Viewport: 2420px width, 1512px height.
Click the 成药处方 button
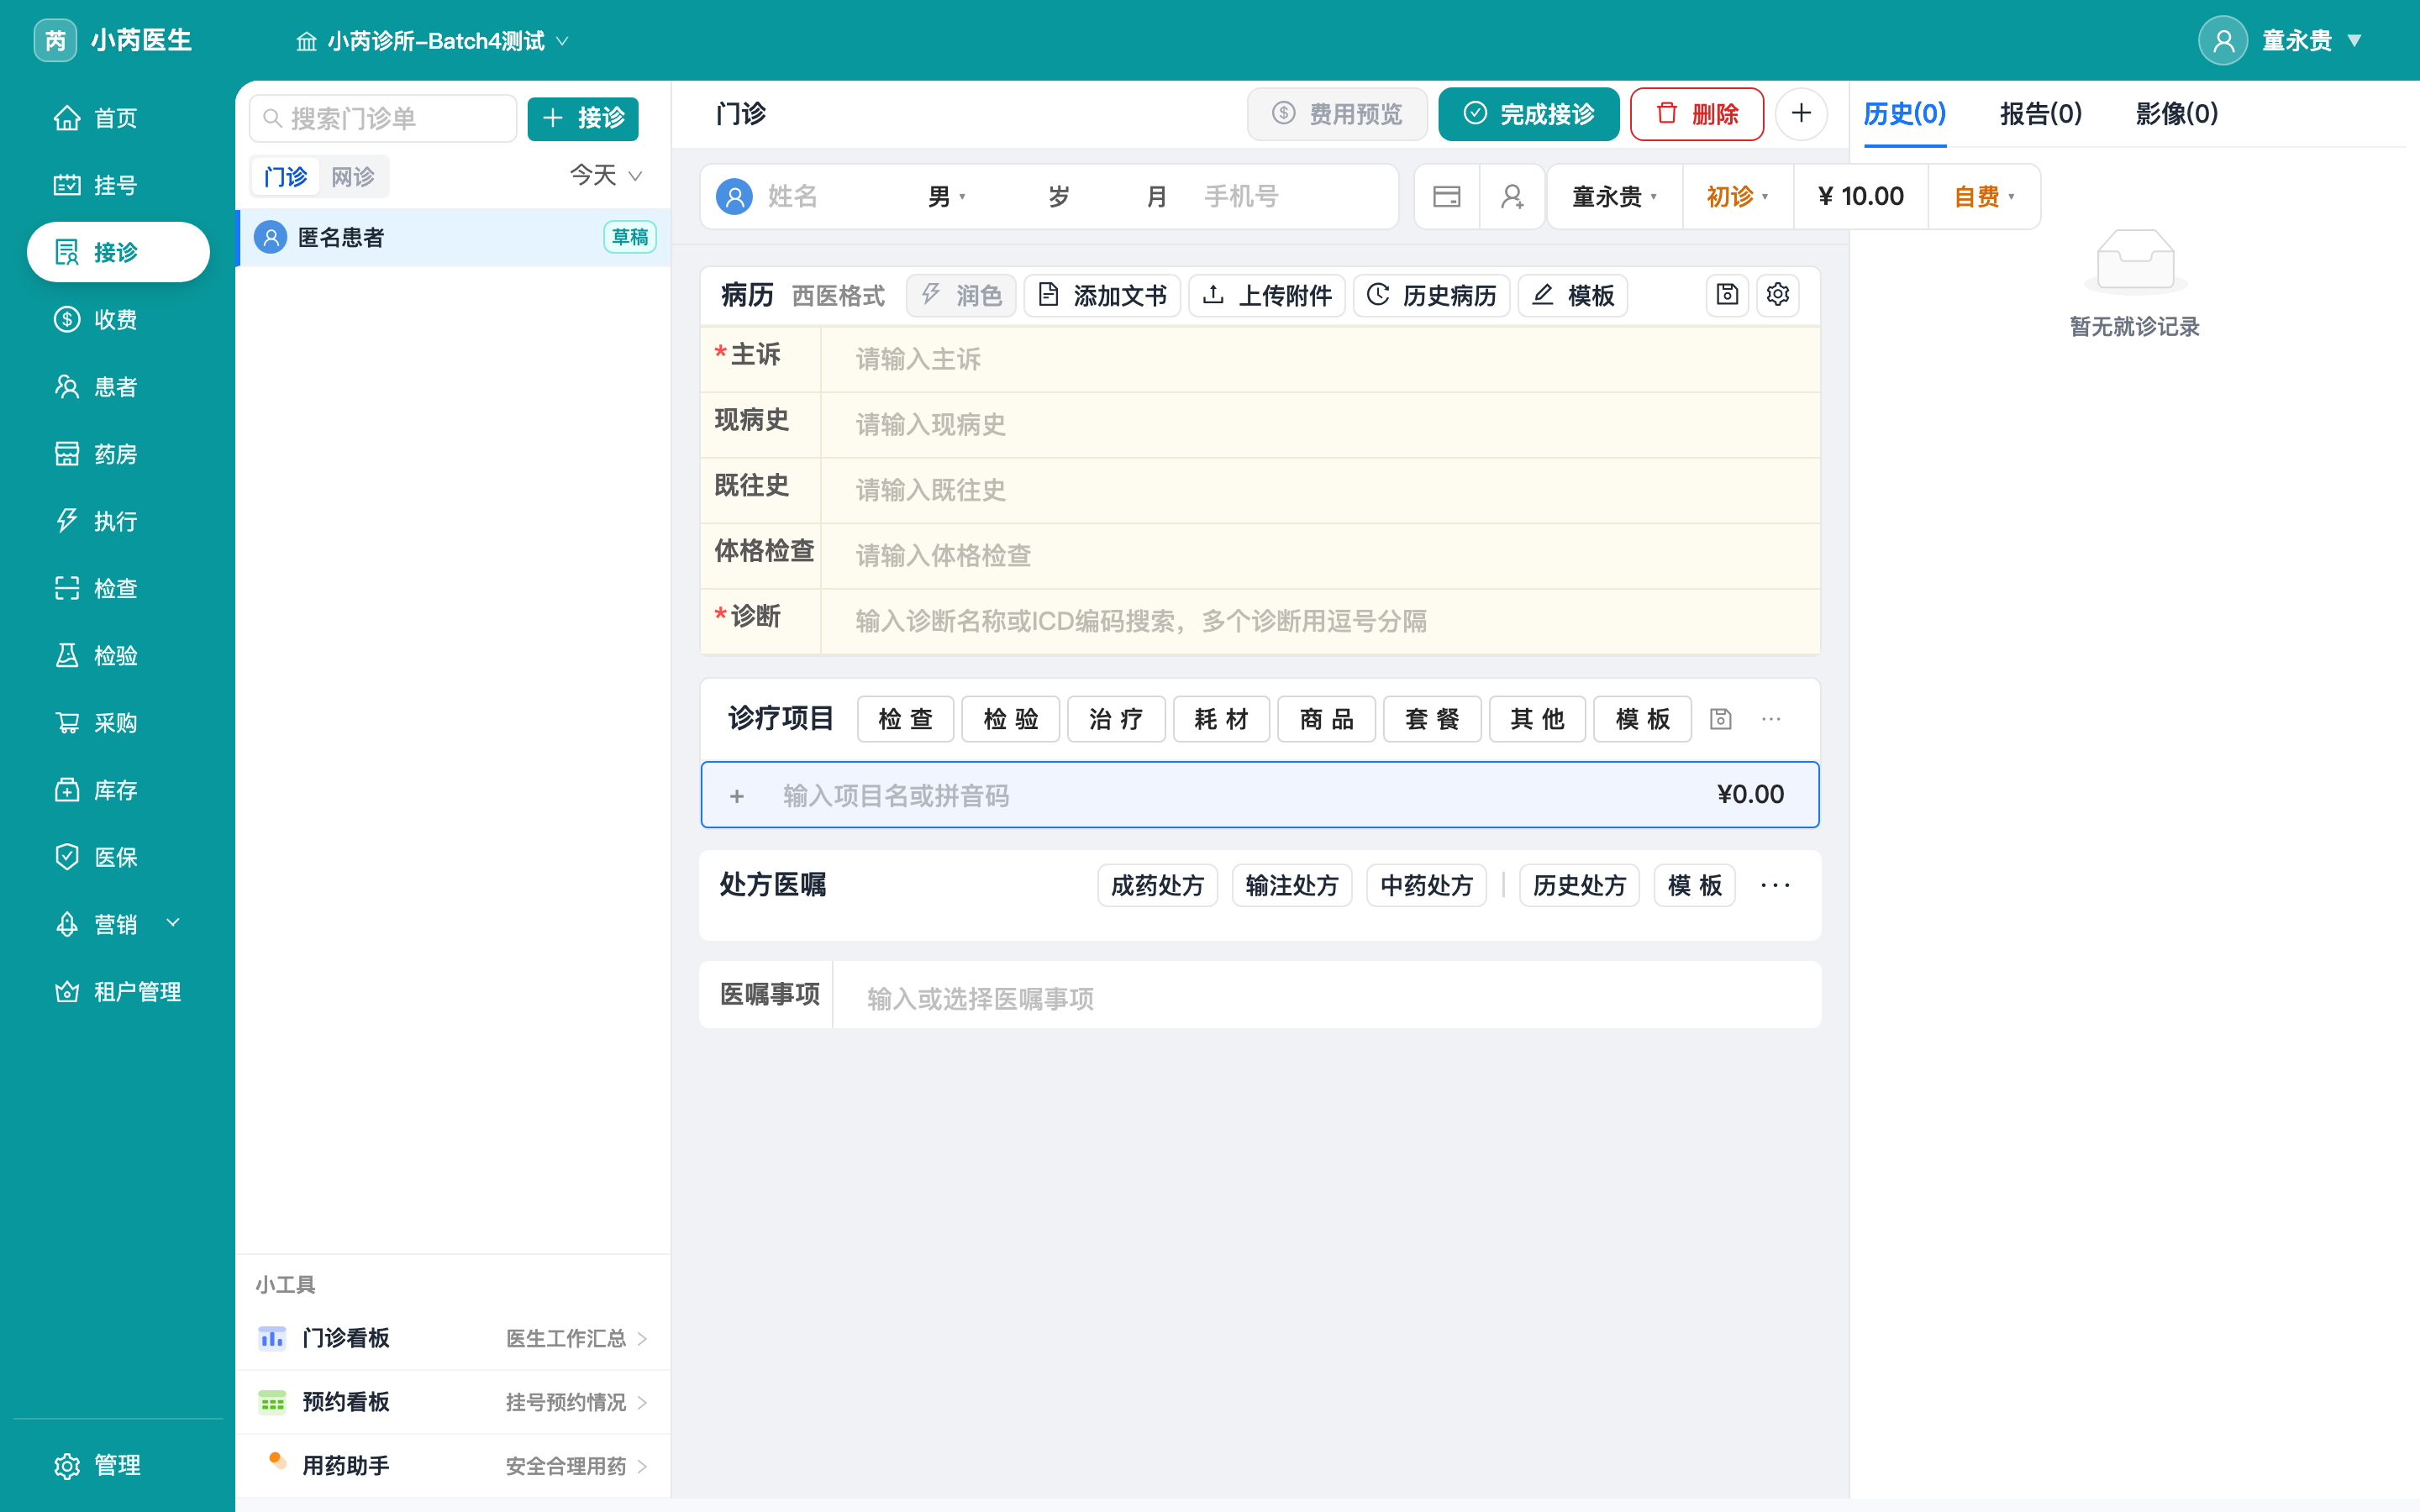click(1157, 885)
